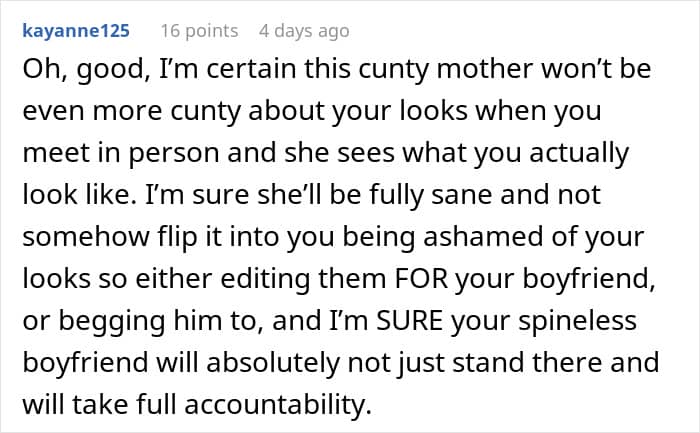Open the "4 days ago" timestamp permalink
Image resolution: width=700 pixels, height=433 pixels.
pos(303,31)
